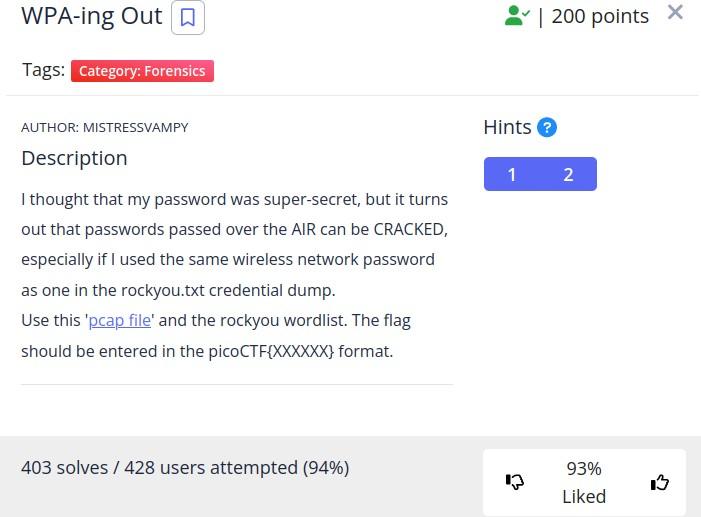
Task: Download the pcap file link
Action: [x=120, y=320]
